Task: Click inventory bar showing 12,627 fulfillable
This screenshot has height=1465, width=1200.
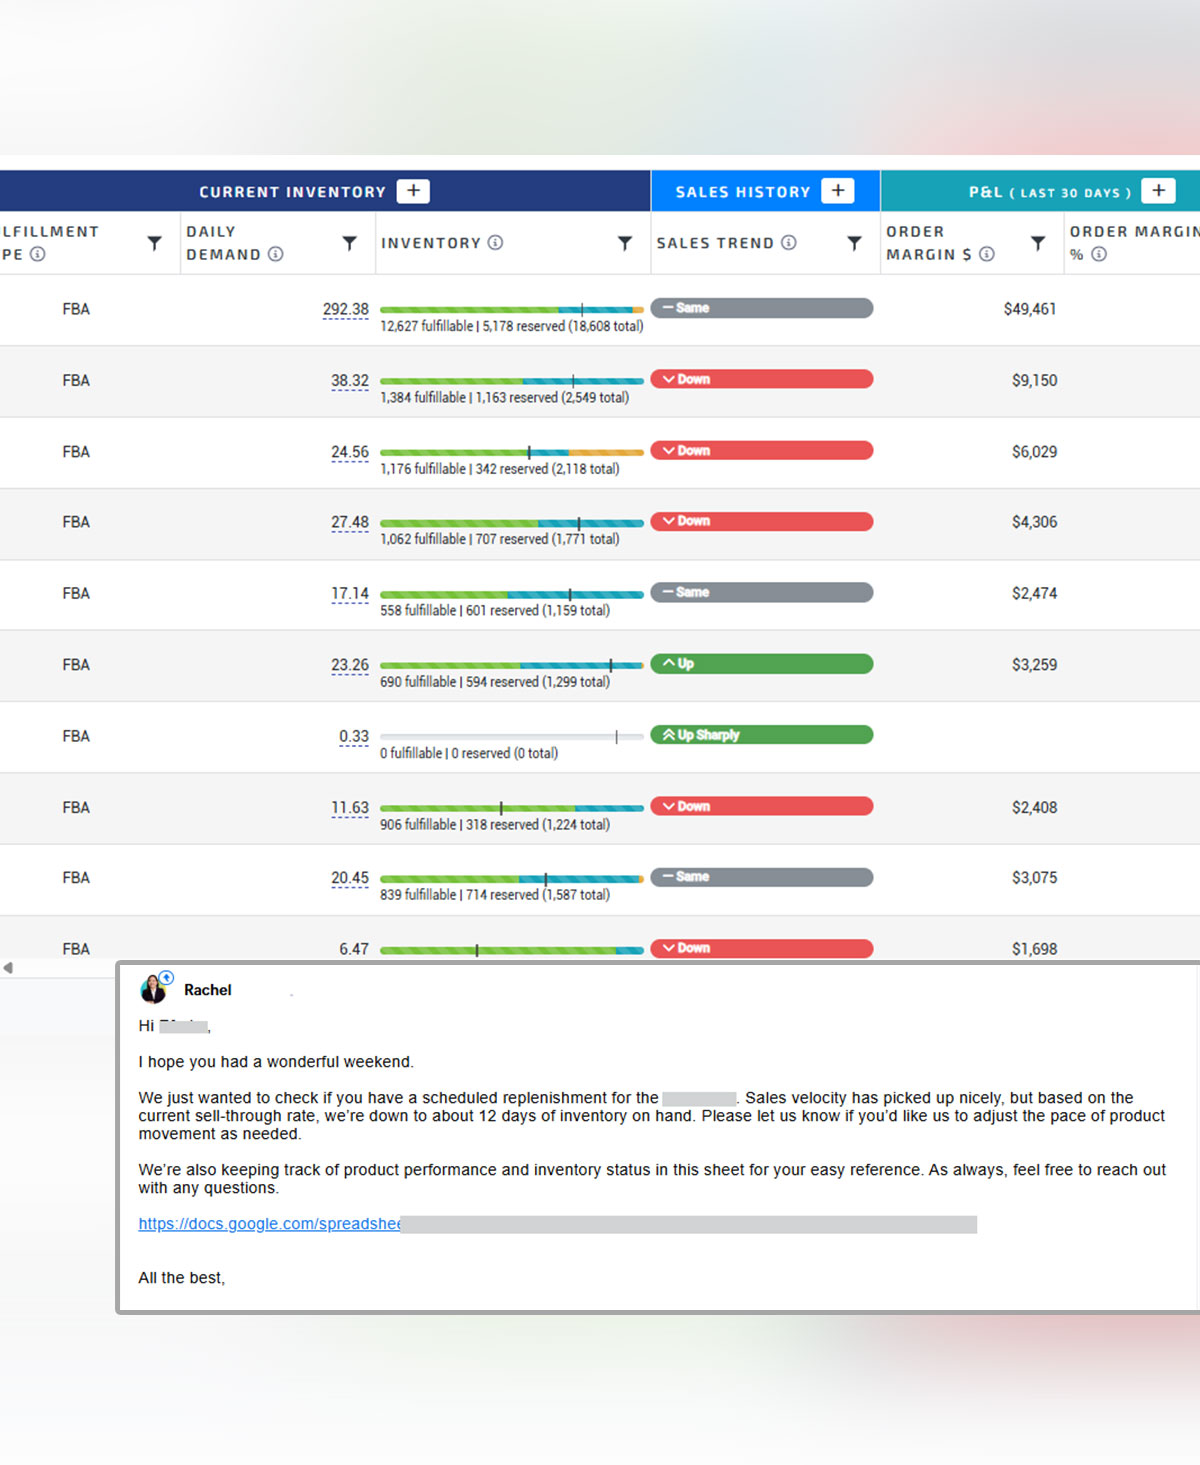Action: pos(512,310)
